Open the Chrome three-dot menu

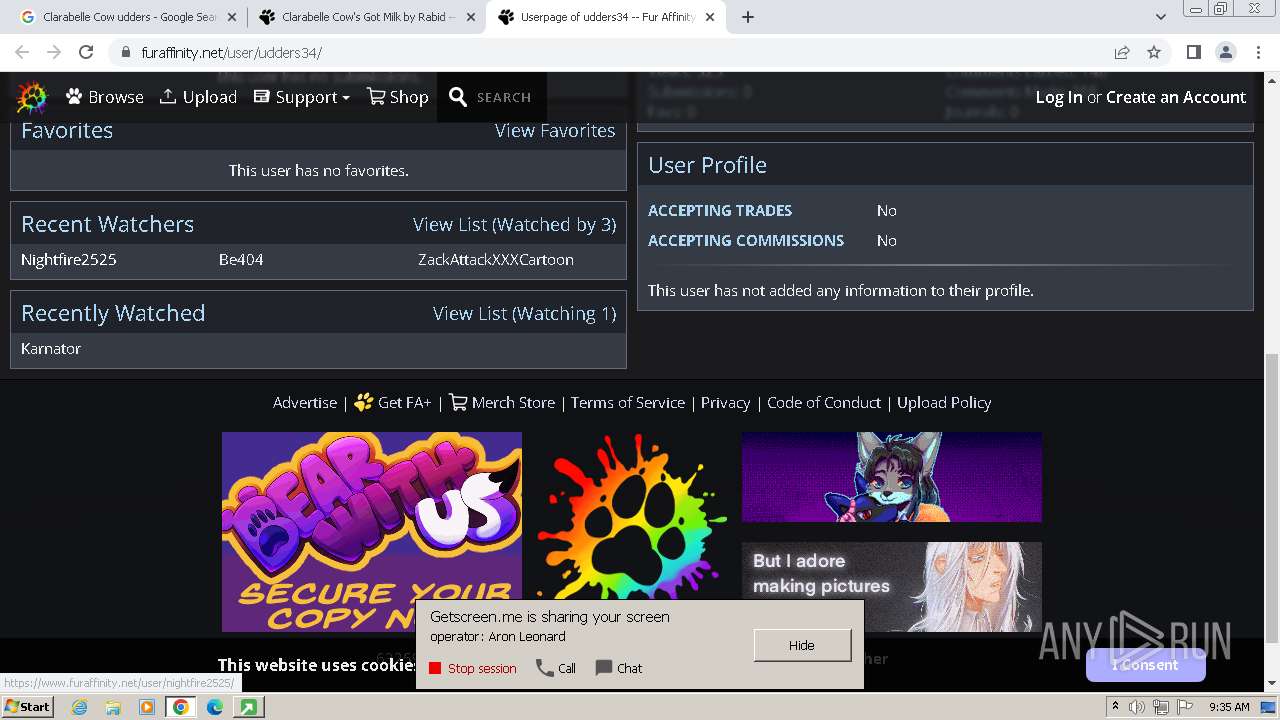click(x=1258, y=52)
